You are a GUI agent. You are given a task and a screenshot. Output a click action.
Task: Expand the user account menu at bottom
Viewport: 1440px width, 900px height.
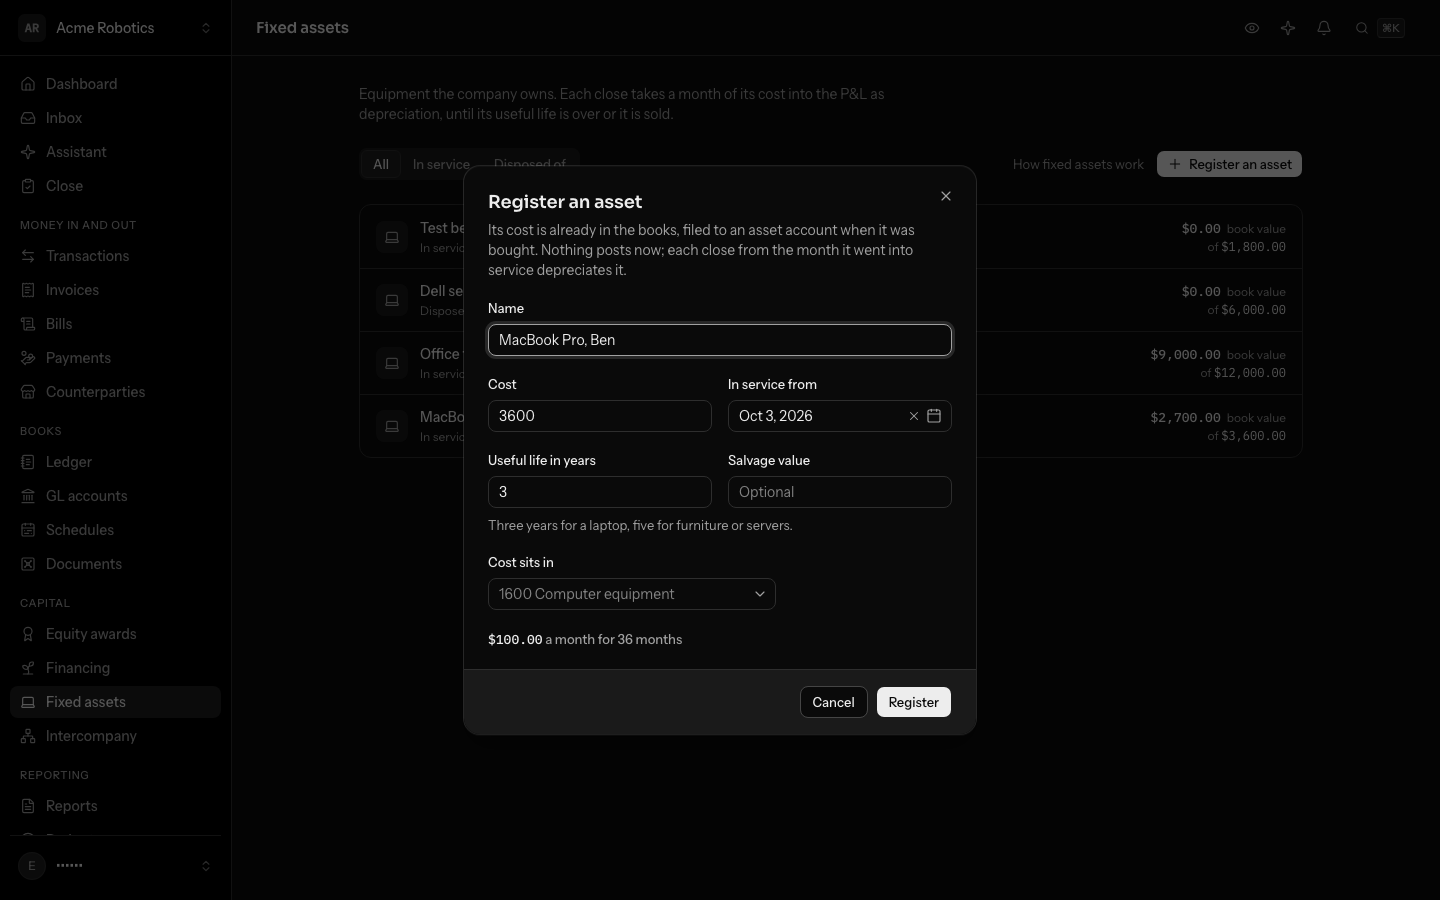(115, 866)
